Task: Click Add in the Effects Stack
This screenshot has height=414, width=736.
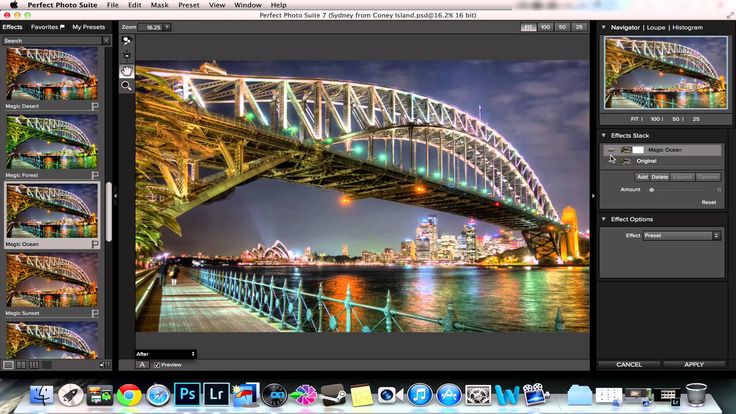Action: click(642, 177)
